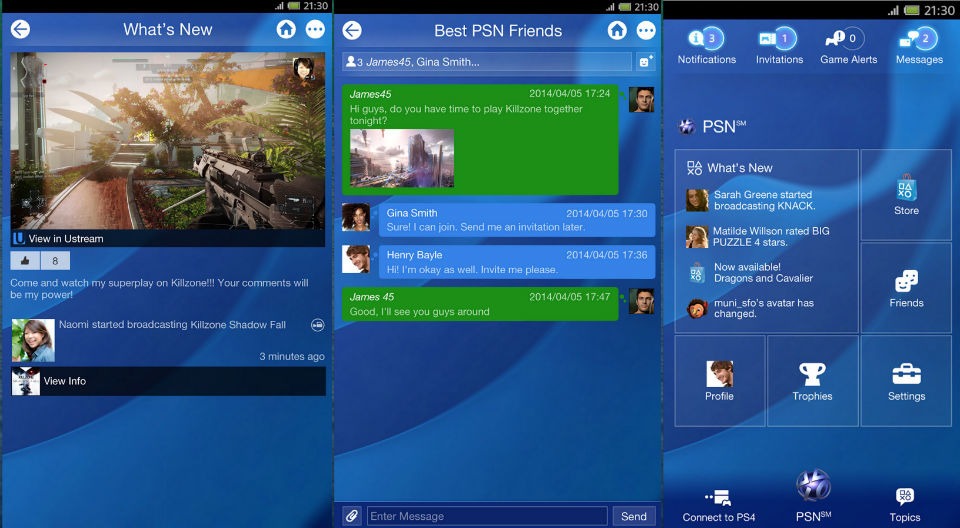This screenshot has height=528, width=960.
Task: Open the Profile tile
Action: tap(719, 381)
